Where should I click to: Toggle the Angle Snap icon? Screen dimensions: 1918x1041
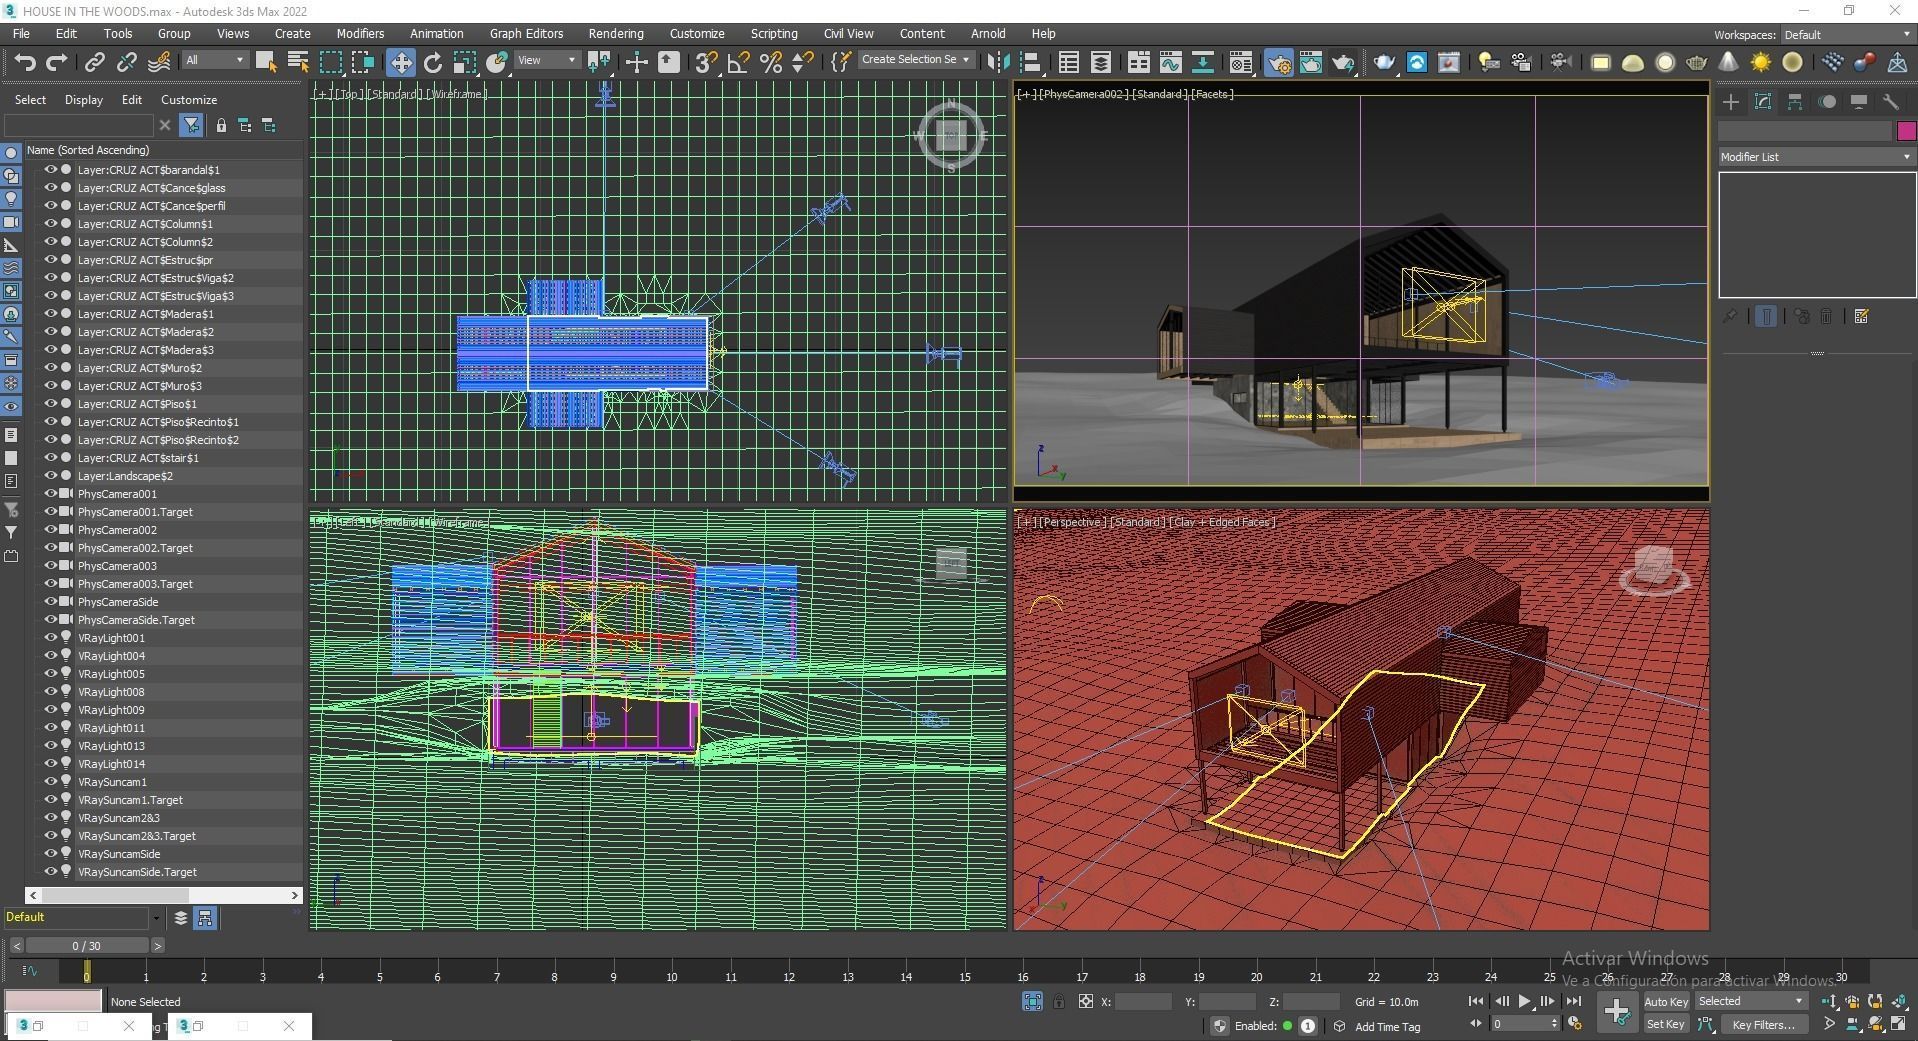coord(739,63)
